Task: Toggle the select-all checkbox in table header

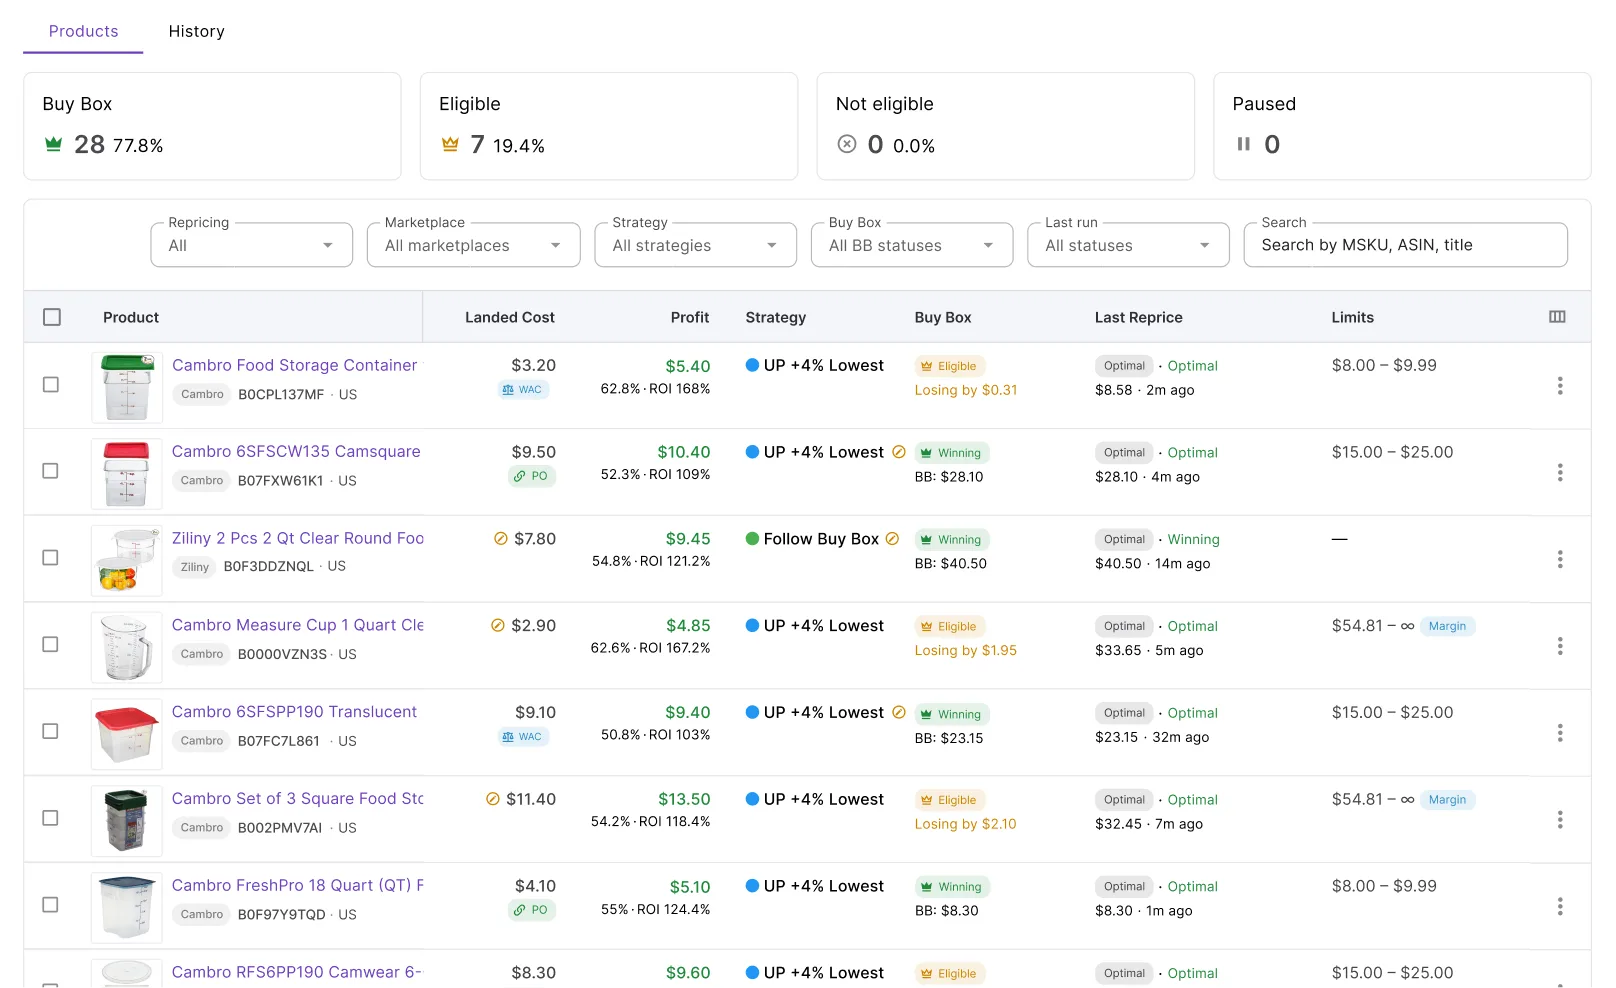Action: click(52, 317)
